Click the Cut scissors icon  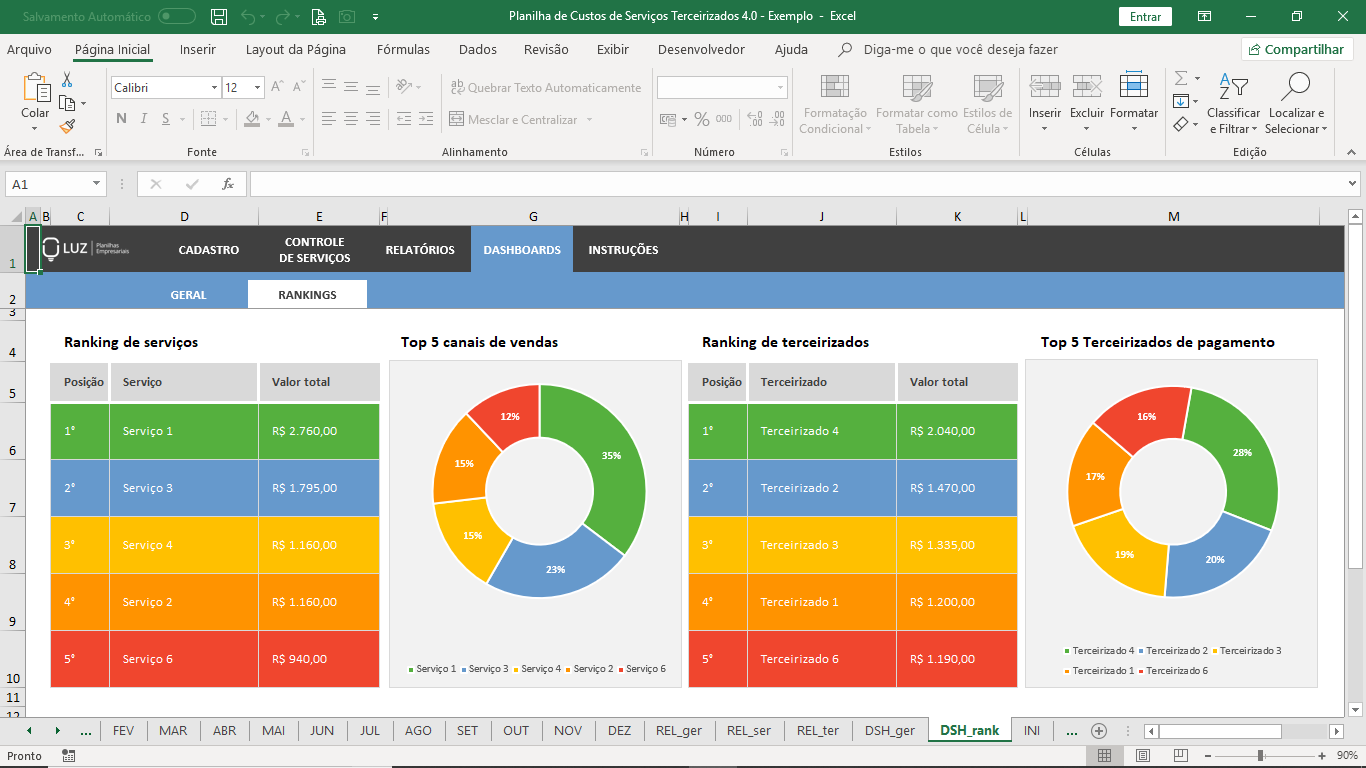click(67, 80)
